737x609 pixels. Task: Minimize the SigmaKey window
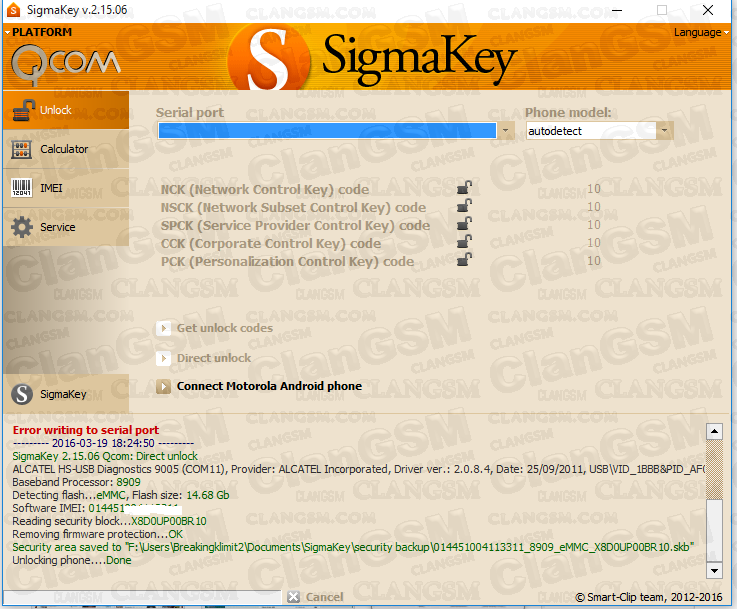click(x=617, y=10)
